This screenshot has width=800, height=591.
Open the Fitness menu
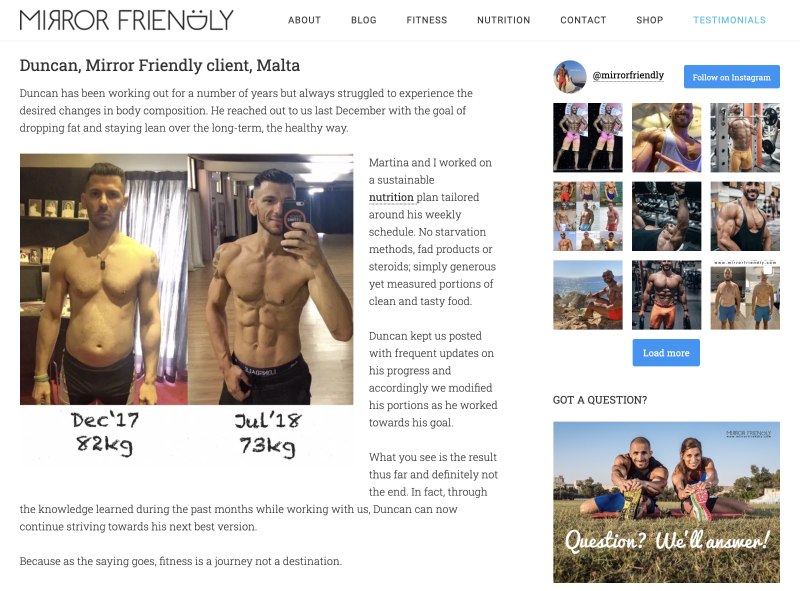pos(427,20)
